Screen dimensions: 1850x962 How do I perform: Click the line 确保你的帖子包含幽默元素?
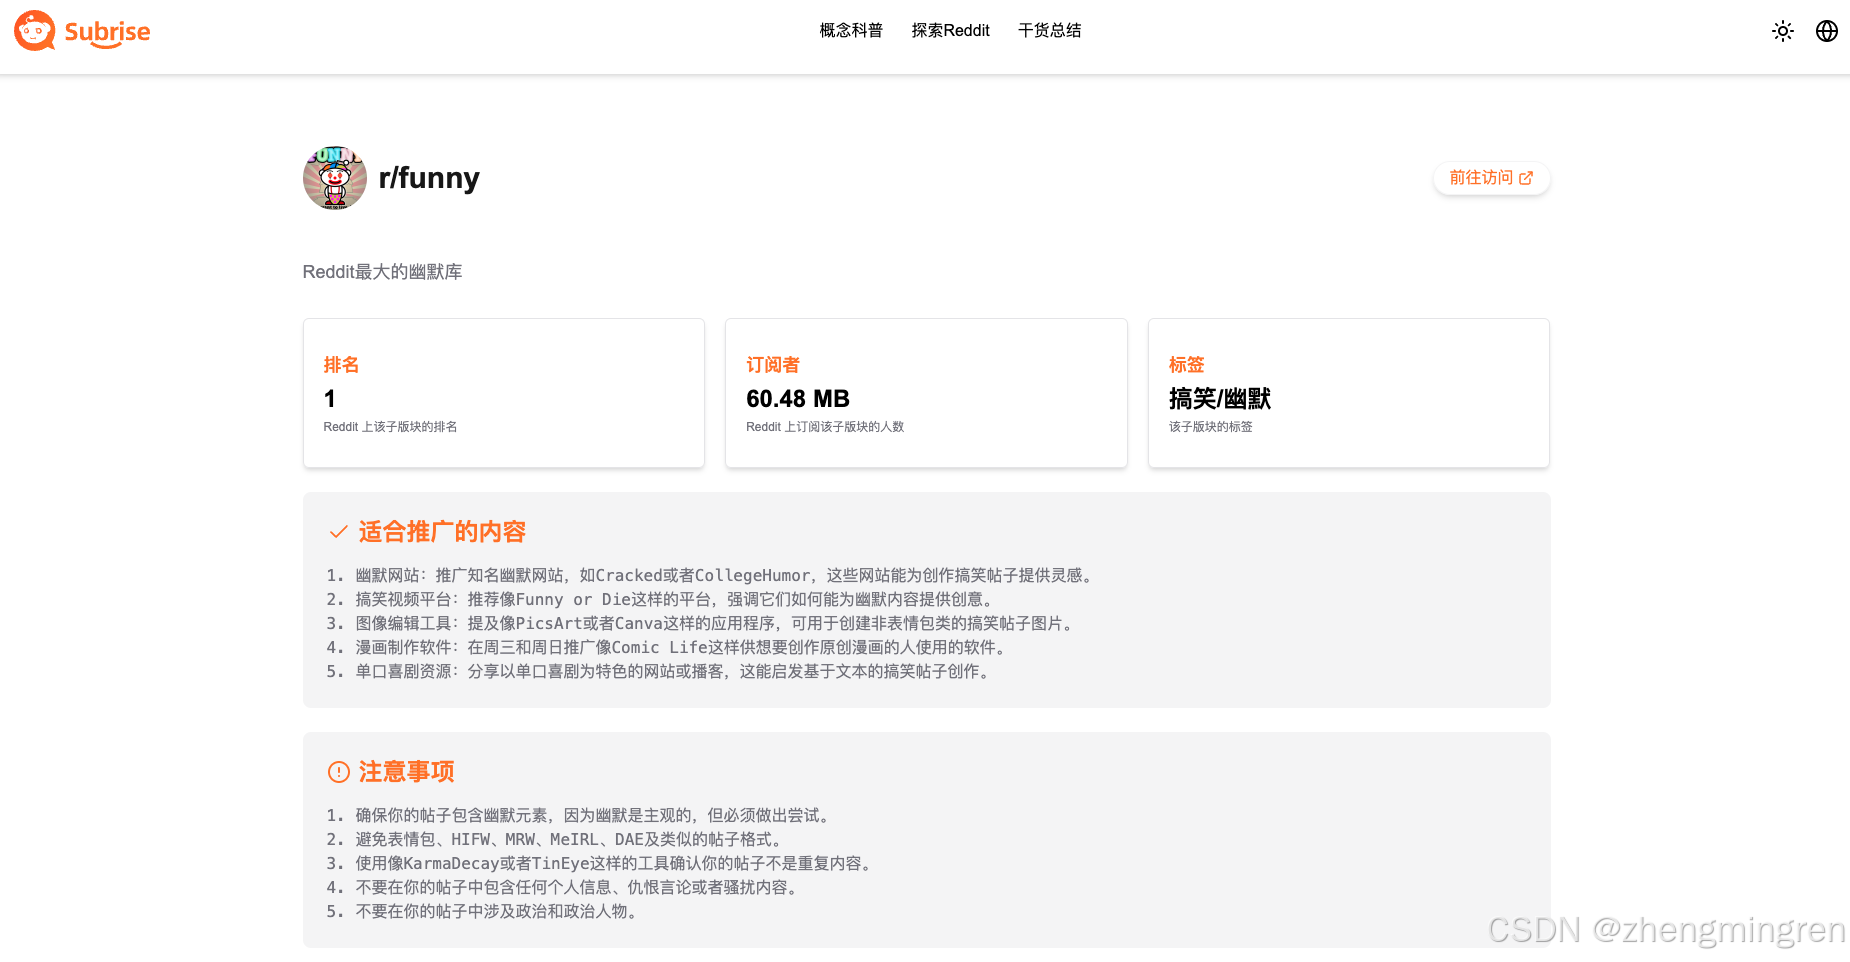pos(581,816)
